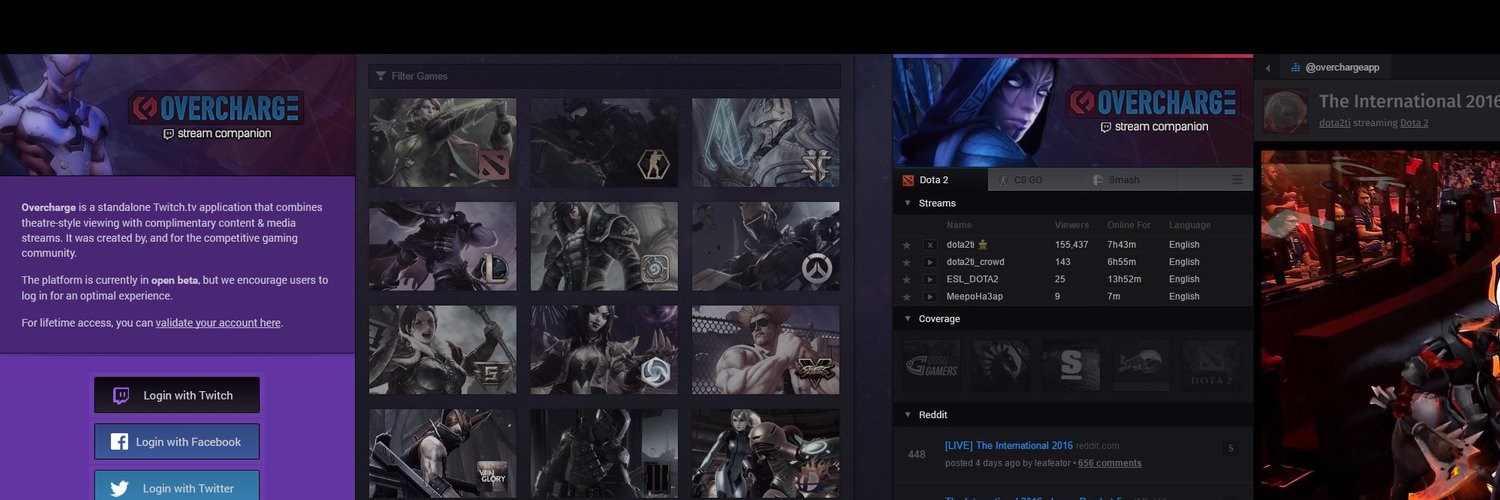Click the 155,437 viewers count
1500x500 pixels.
[1072, 245]
